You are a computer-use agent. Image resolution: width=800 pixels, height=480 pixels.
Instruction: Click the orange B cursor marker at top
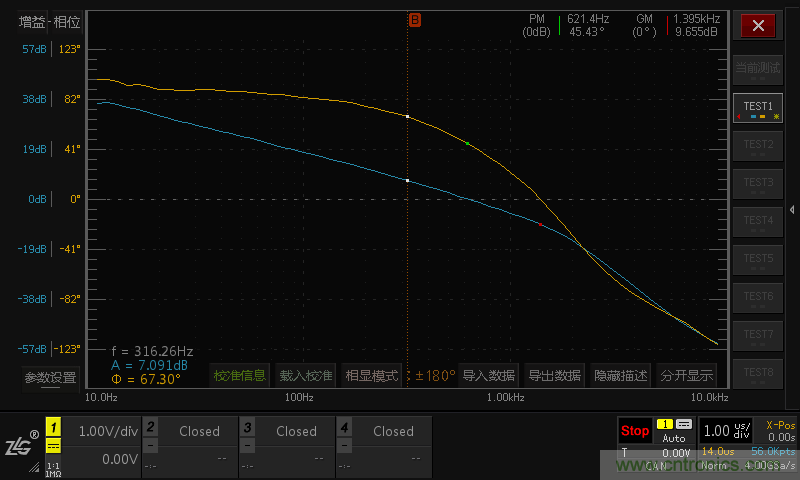[414, 19]
